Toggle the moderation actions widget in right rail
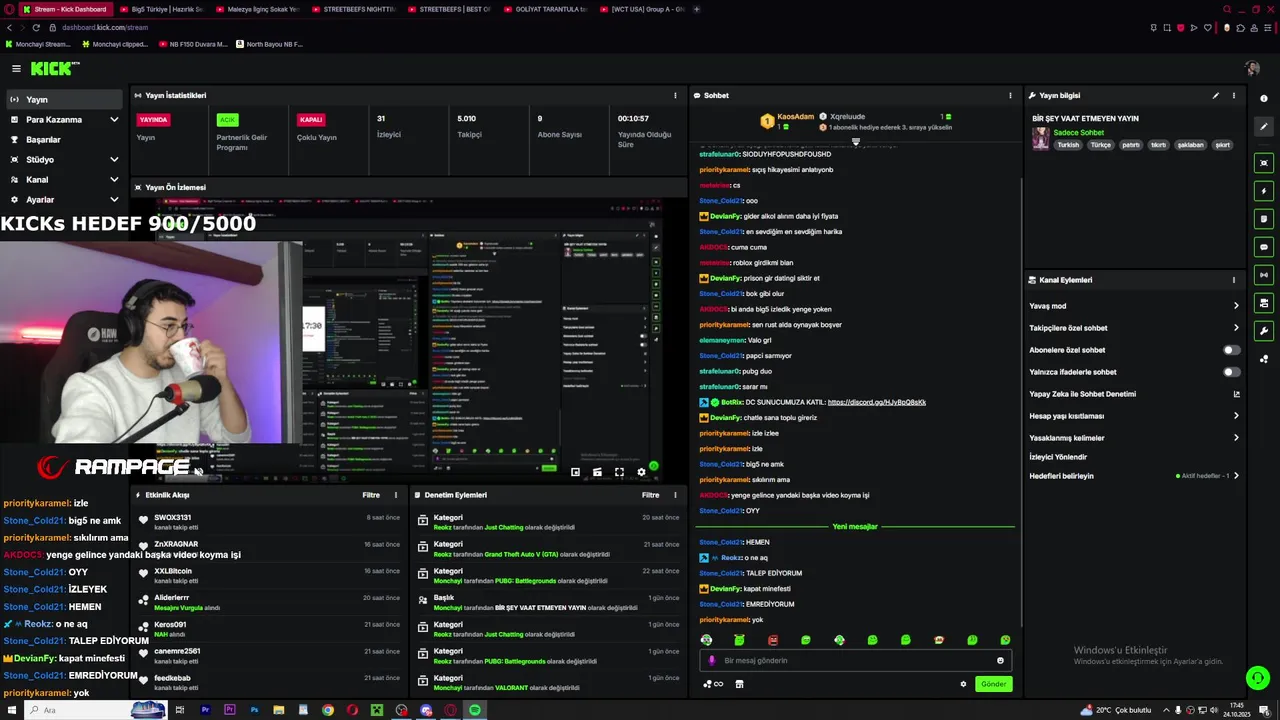1280x720 pixels. [x=1264, y=302]
